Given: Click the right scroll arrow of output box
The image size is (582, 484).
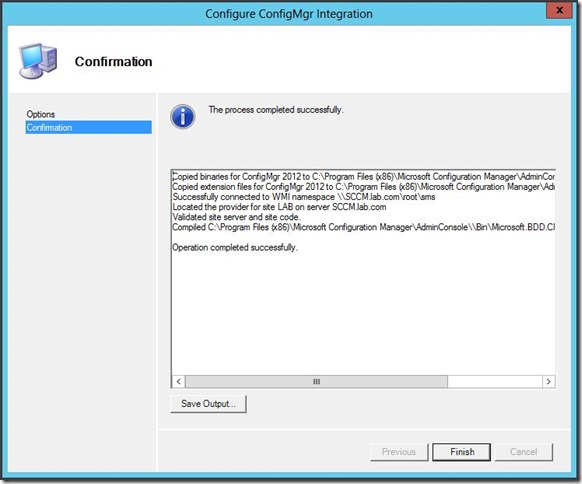Looking at the screenshot, I should [x=549, y=382].
